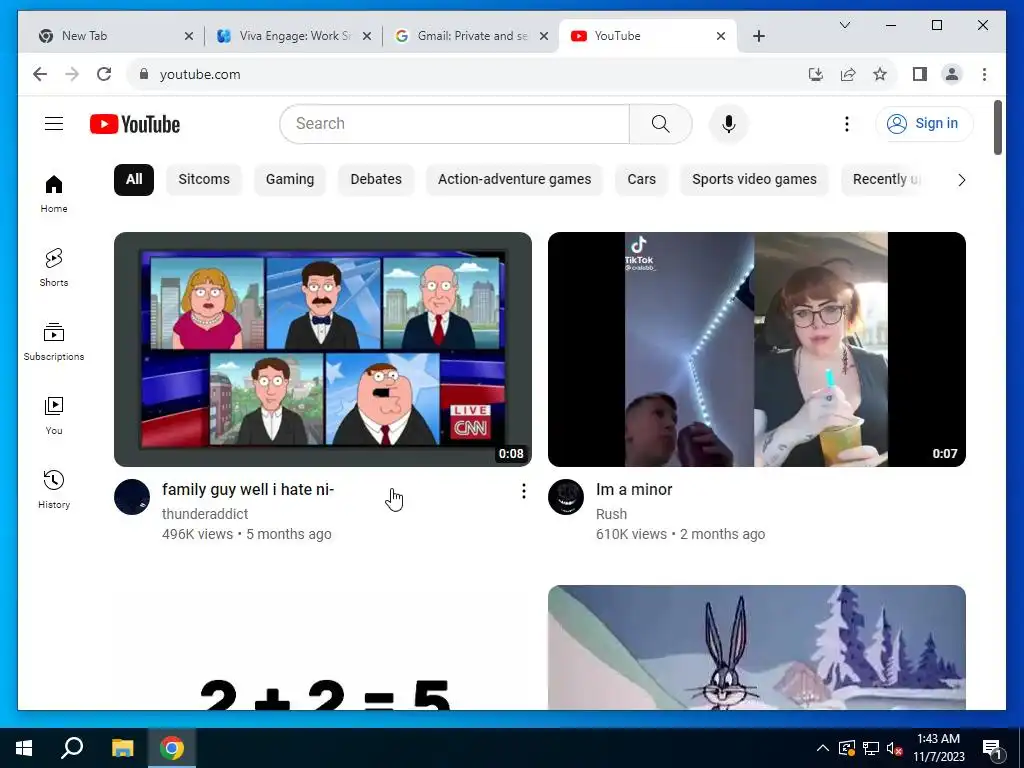Switch to Viva Engage tab
This screenshot has width=1024, height=768.
295,36
